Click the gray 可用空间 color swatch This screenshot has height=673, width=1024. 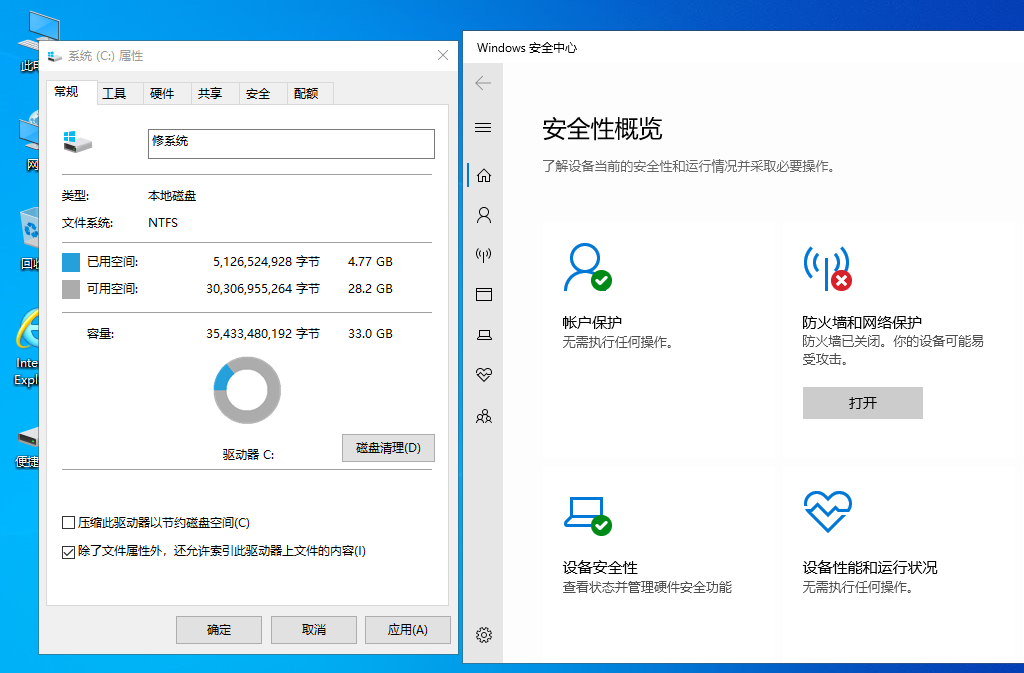pos(71,289)
